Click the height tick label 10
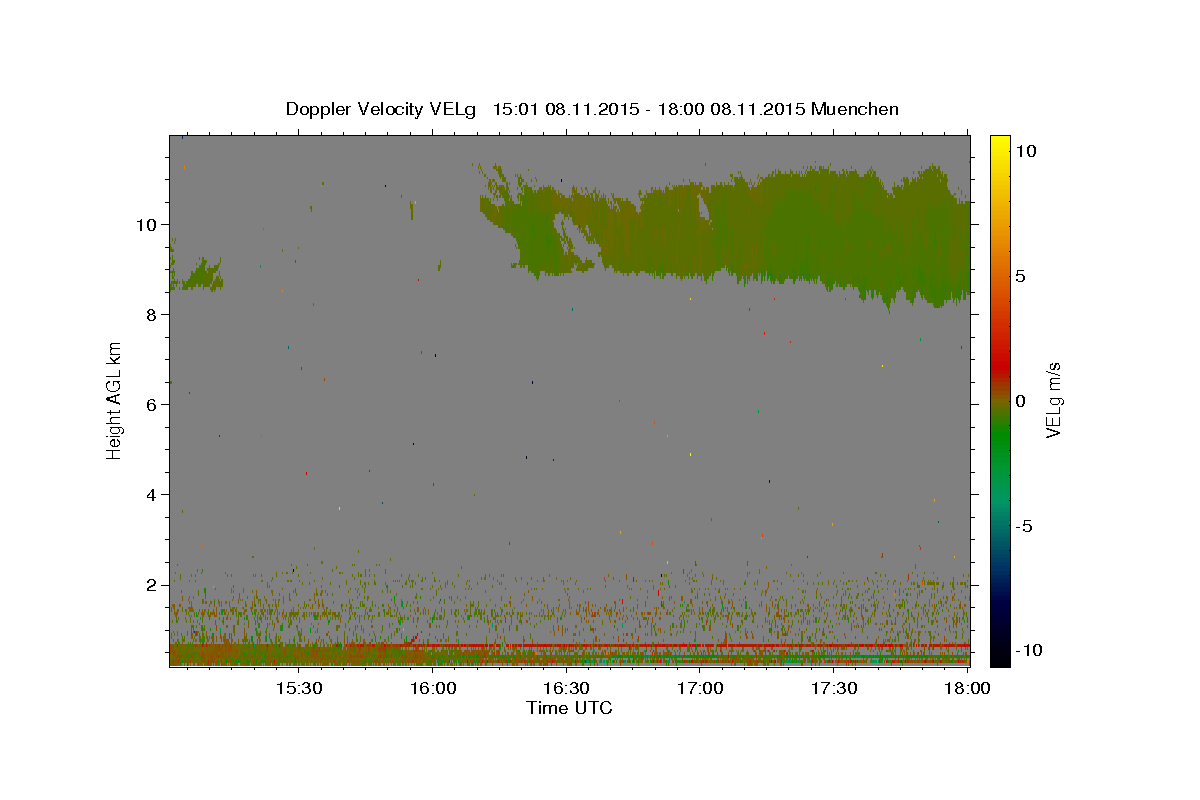Viewport: 1200px width, 800px height. 148,225
